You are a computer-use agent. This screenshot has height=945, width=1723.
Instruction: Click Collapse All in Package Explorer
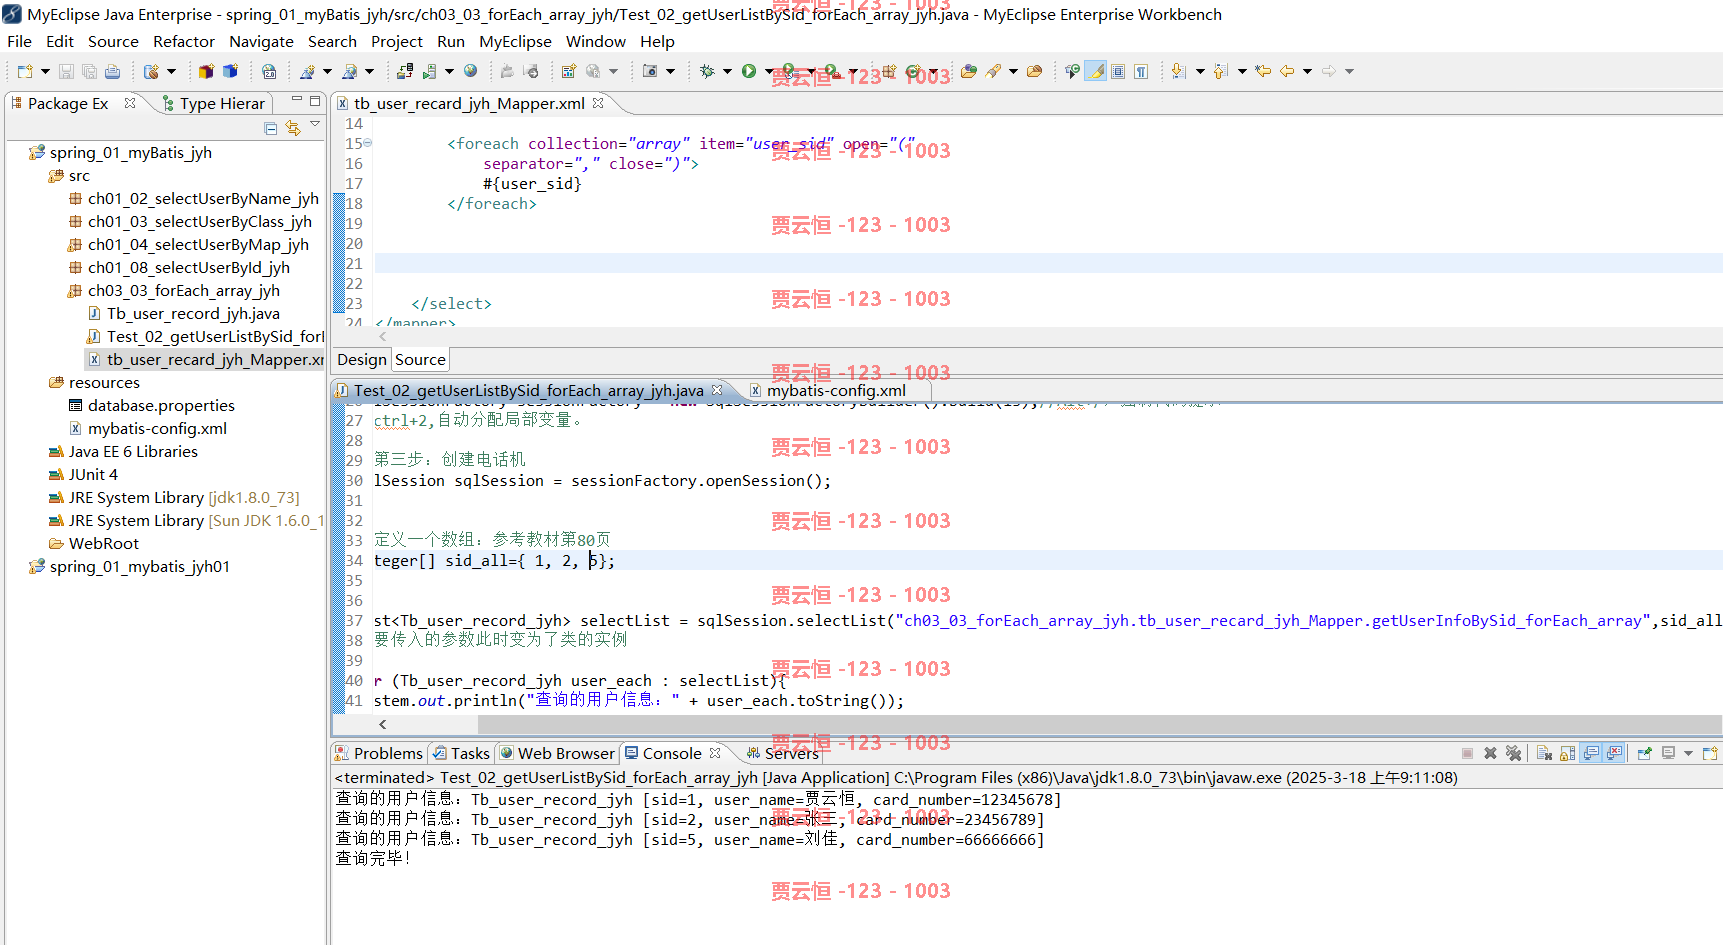coord(270,128)
